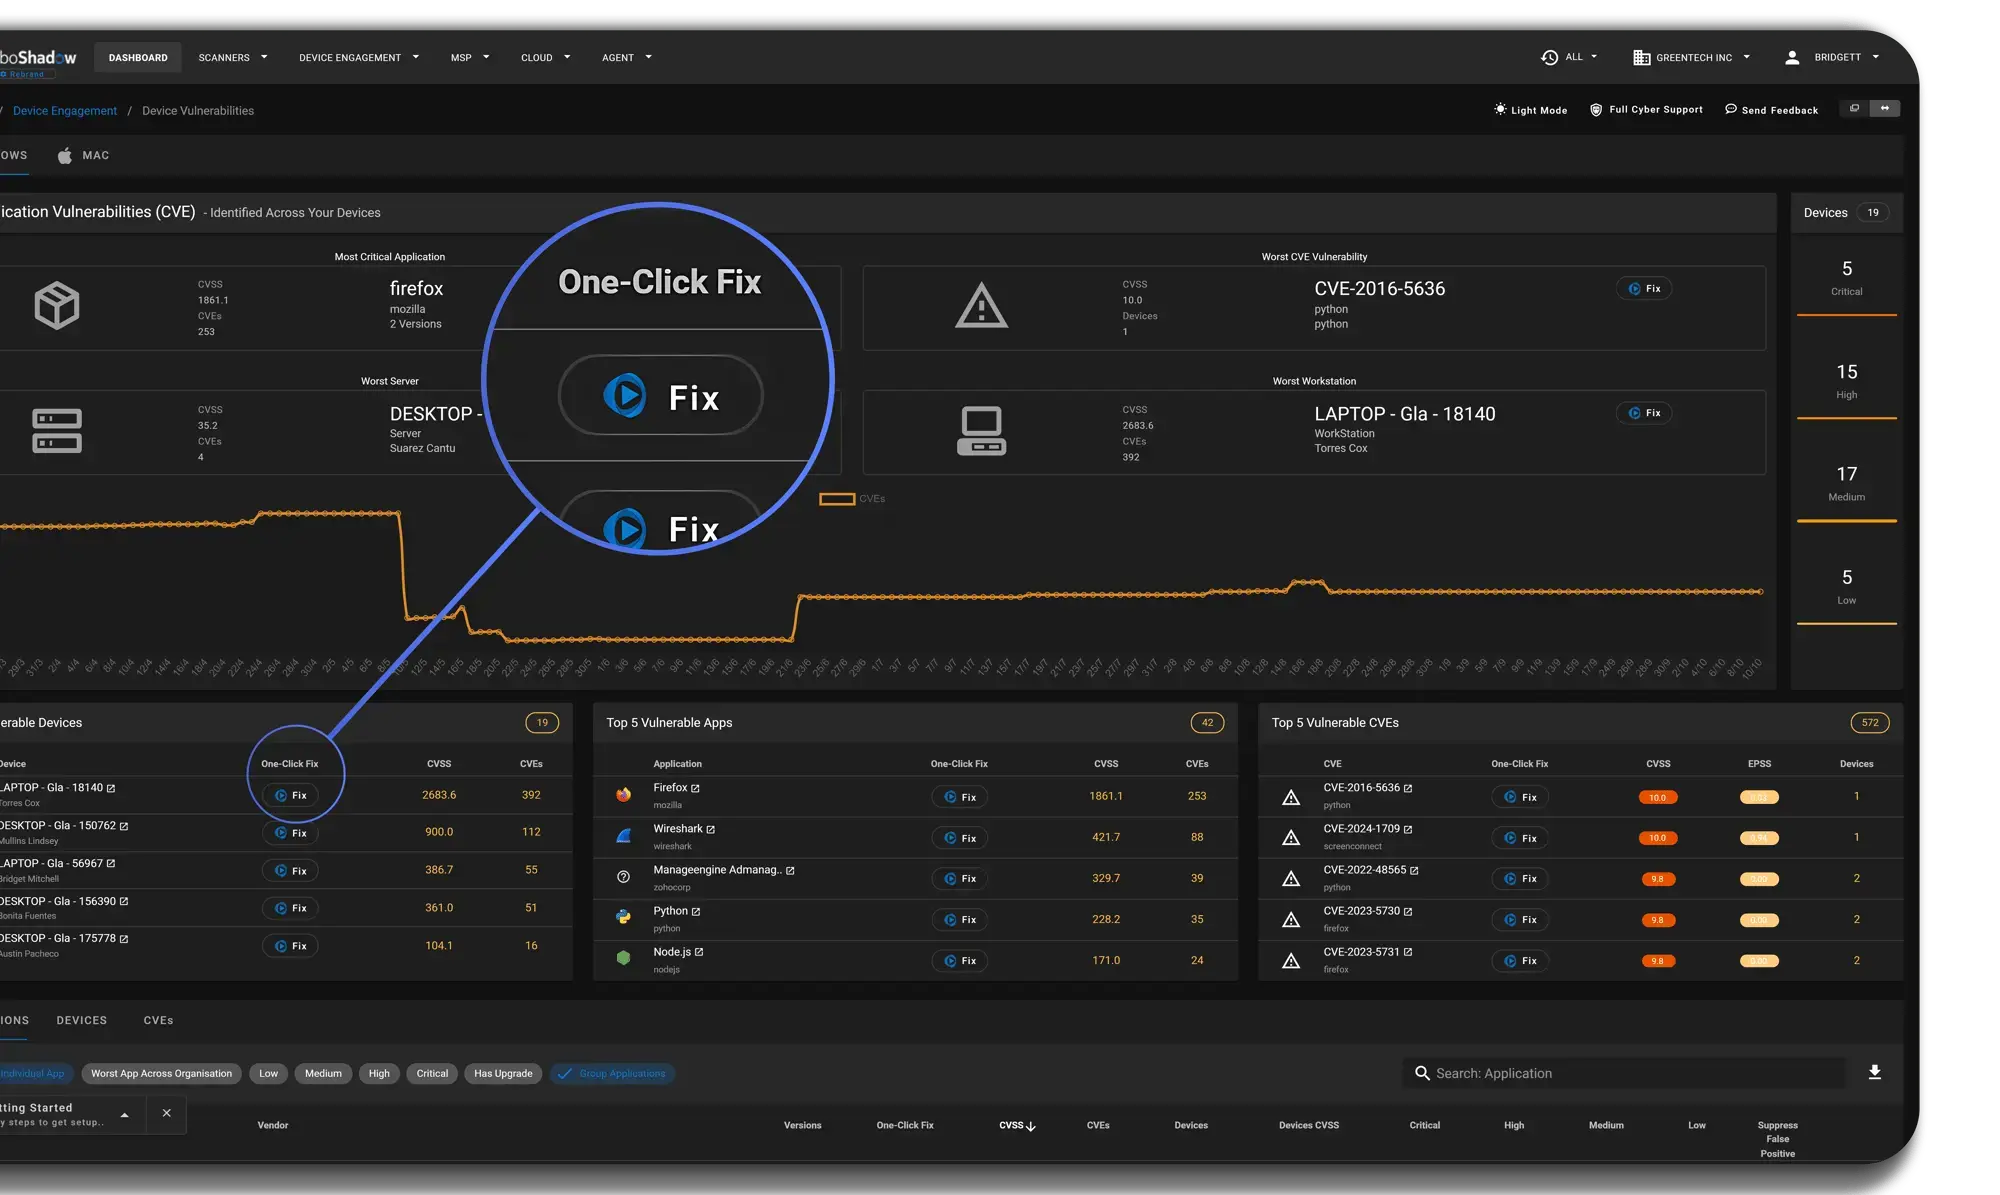The width and height of the screenshot is (2000, 1195).
Task: Expand the SCANNERS dropdown menu
Action: [x=232, y=57]
